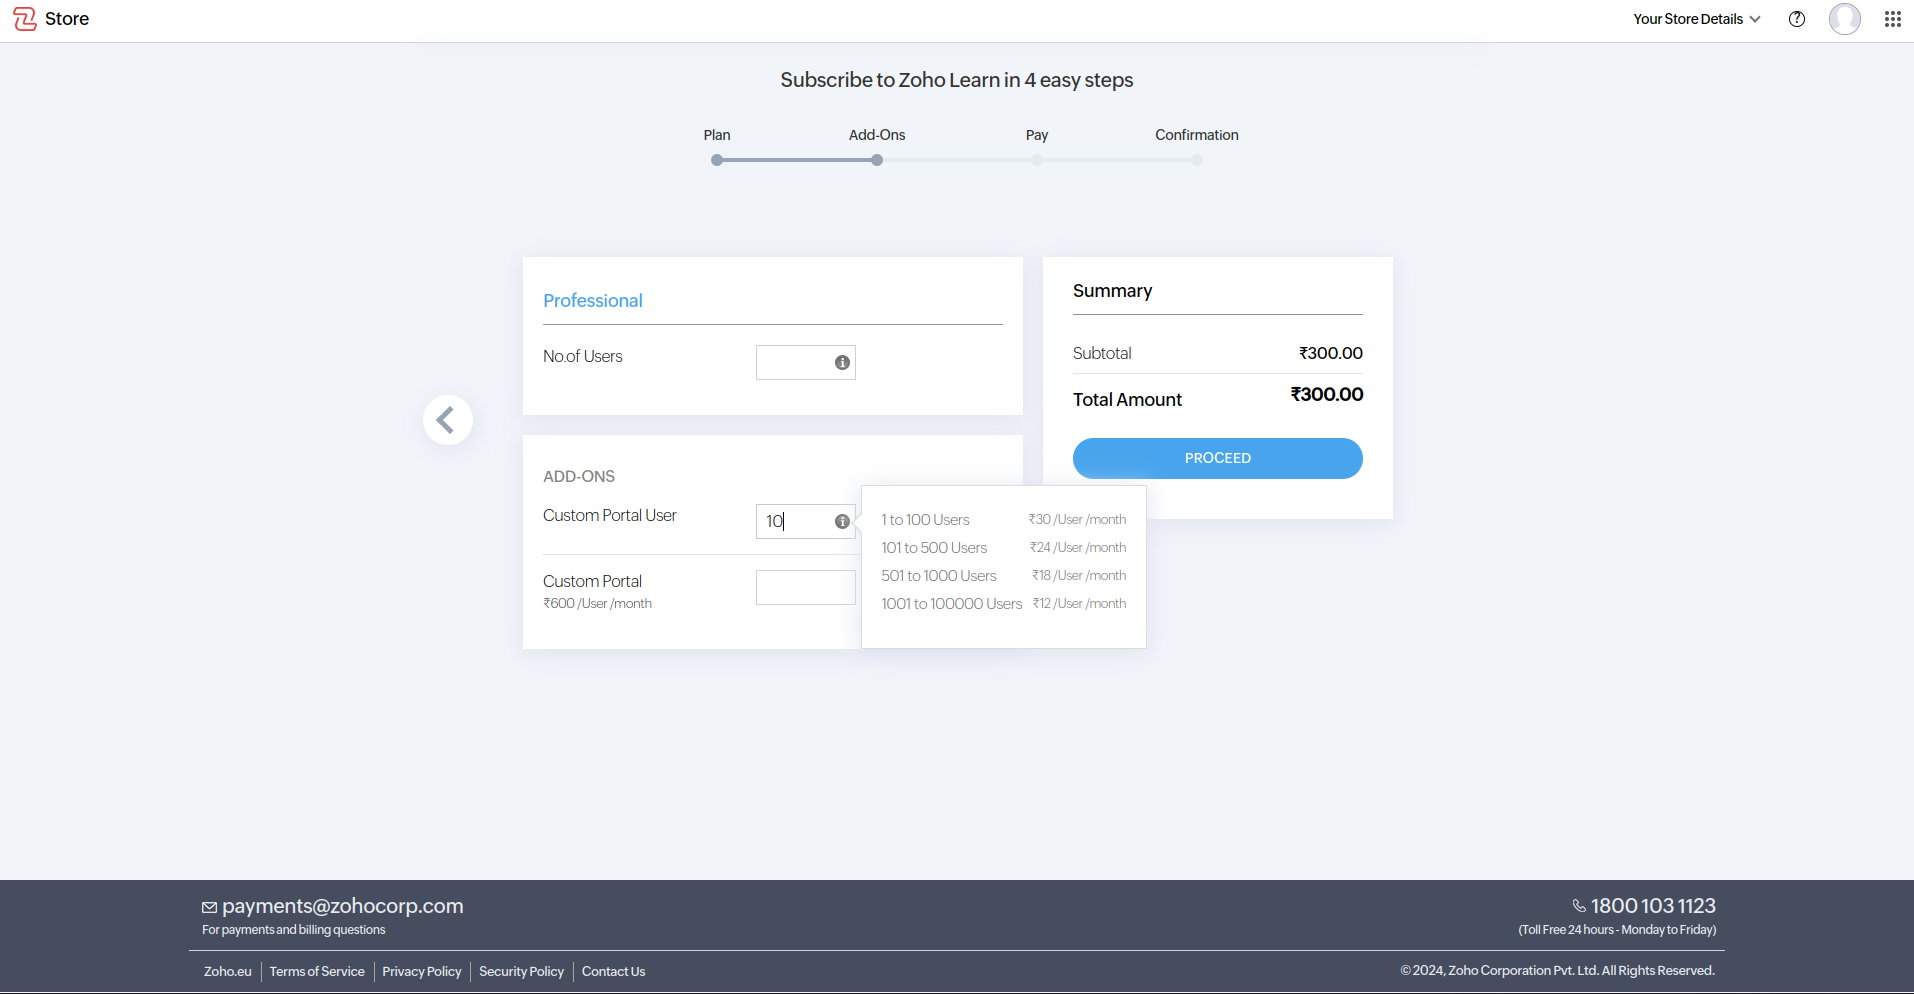Click the envelope icon beside payments email
Viewport: 1914px width, 994px height.
(x=209, y=907)
